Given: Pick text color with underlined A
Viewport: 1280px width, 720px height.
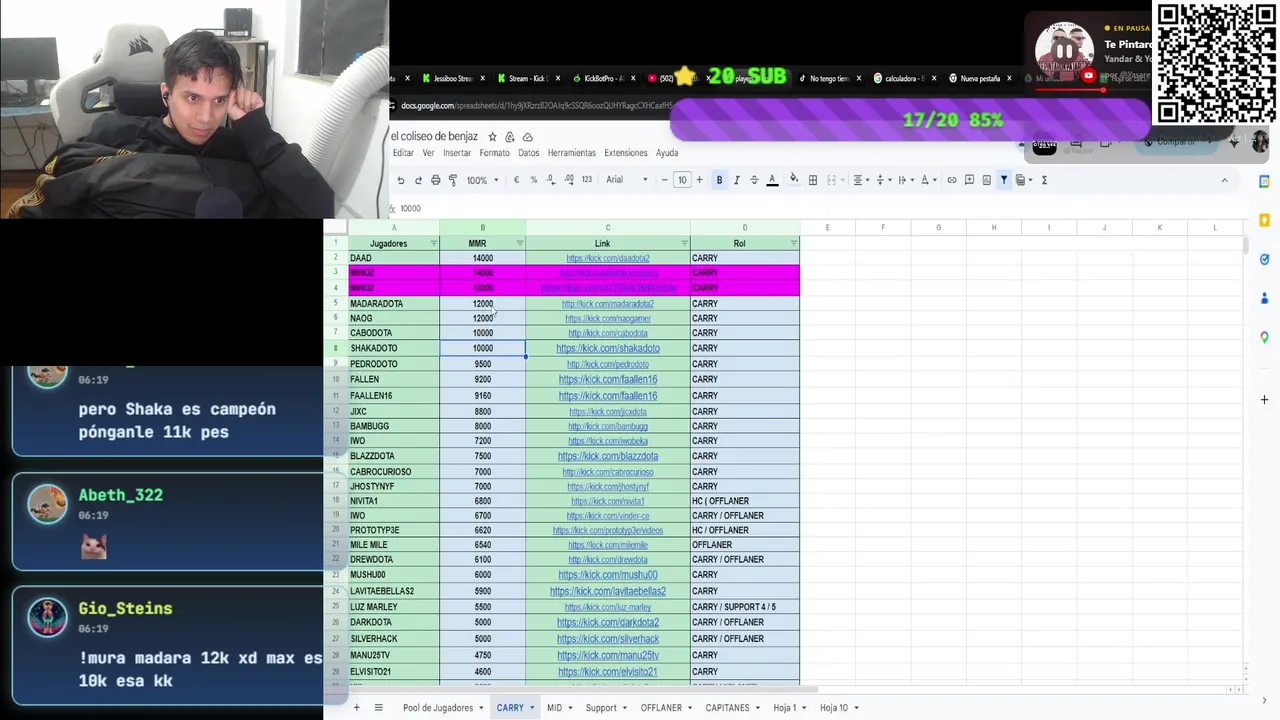Looking at the screenshot, I should [772, 180].
